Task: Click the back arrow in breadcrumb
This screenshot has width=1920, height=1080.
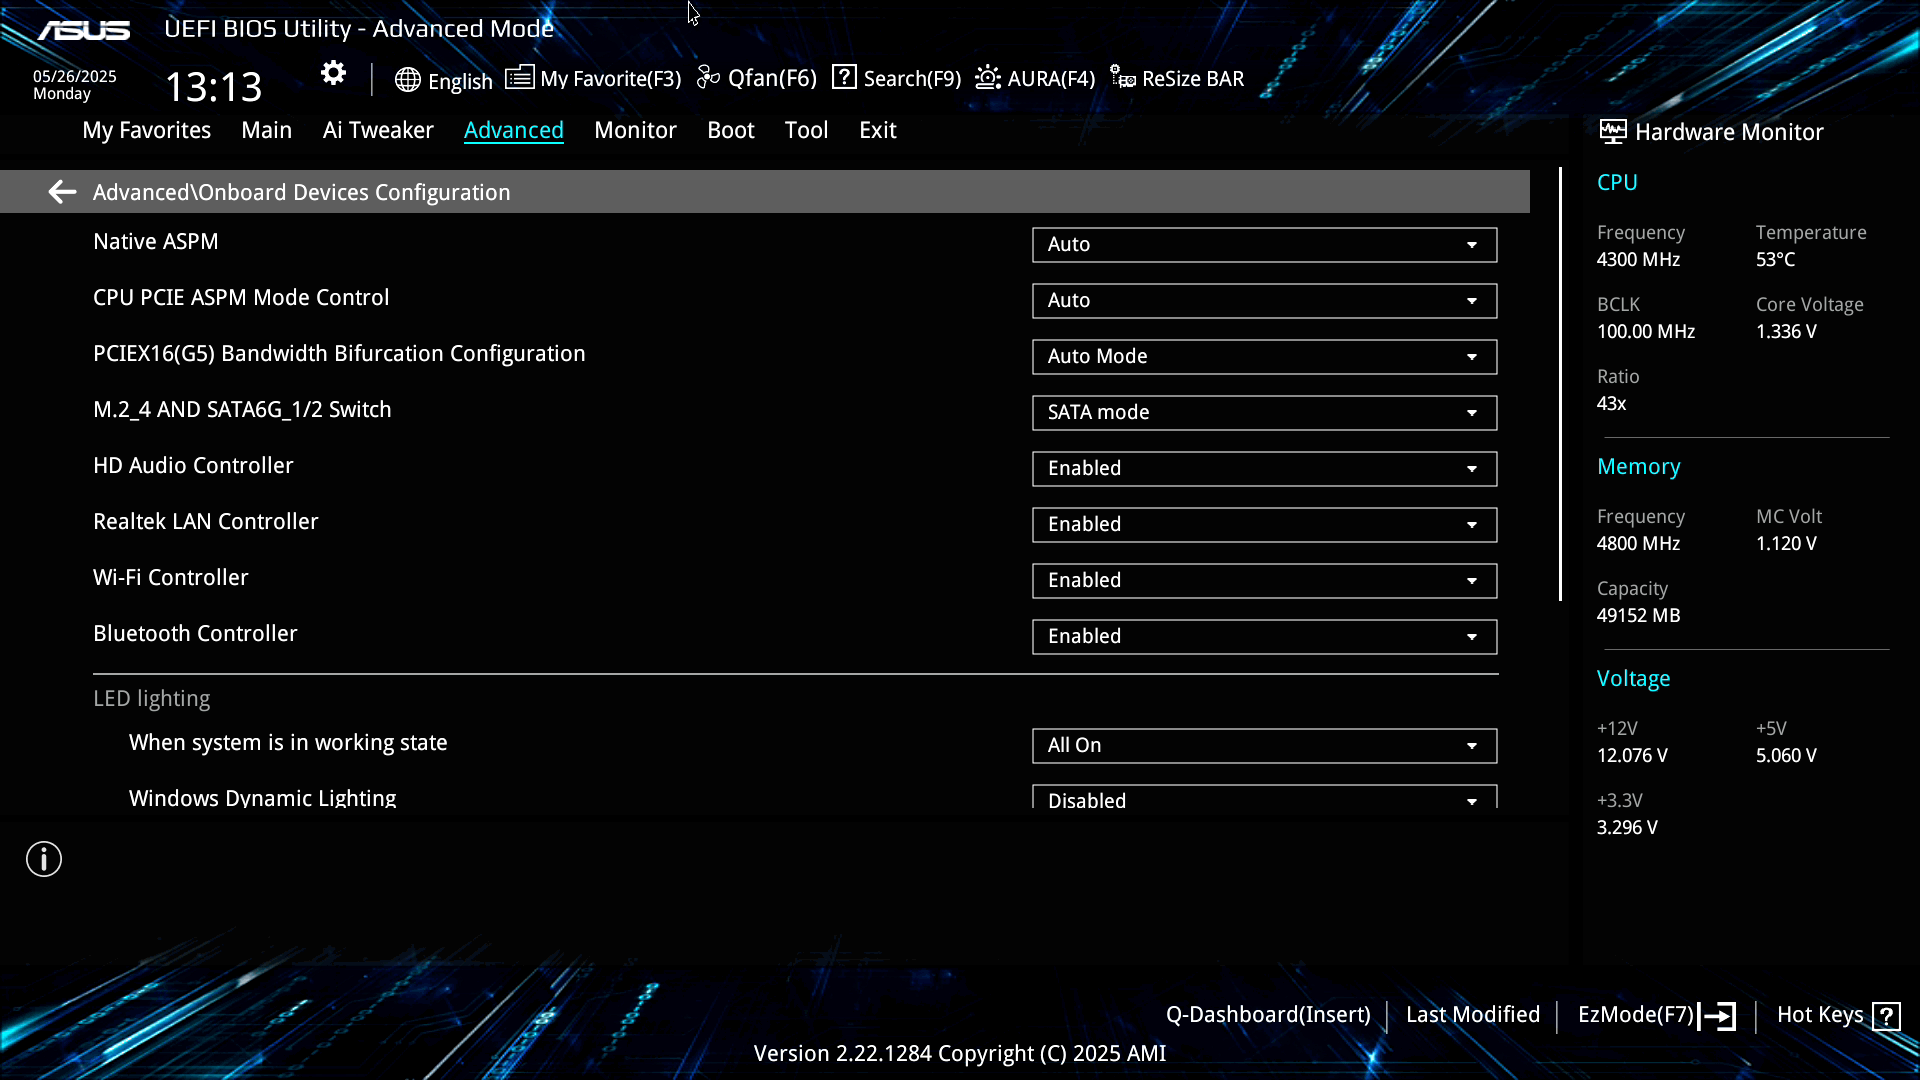Action: click(x=62, y=192)
